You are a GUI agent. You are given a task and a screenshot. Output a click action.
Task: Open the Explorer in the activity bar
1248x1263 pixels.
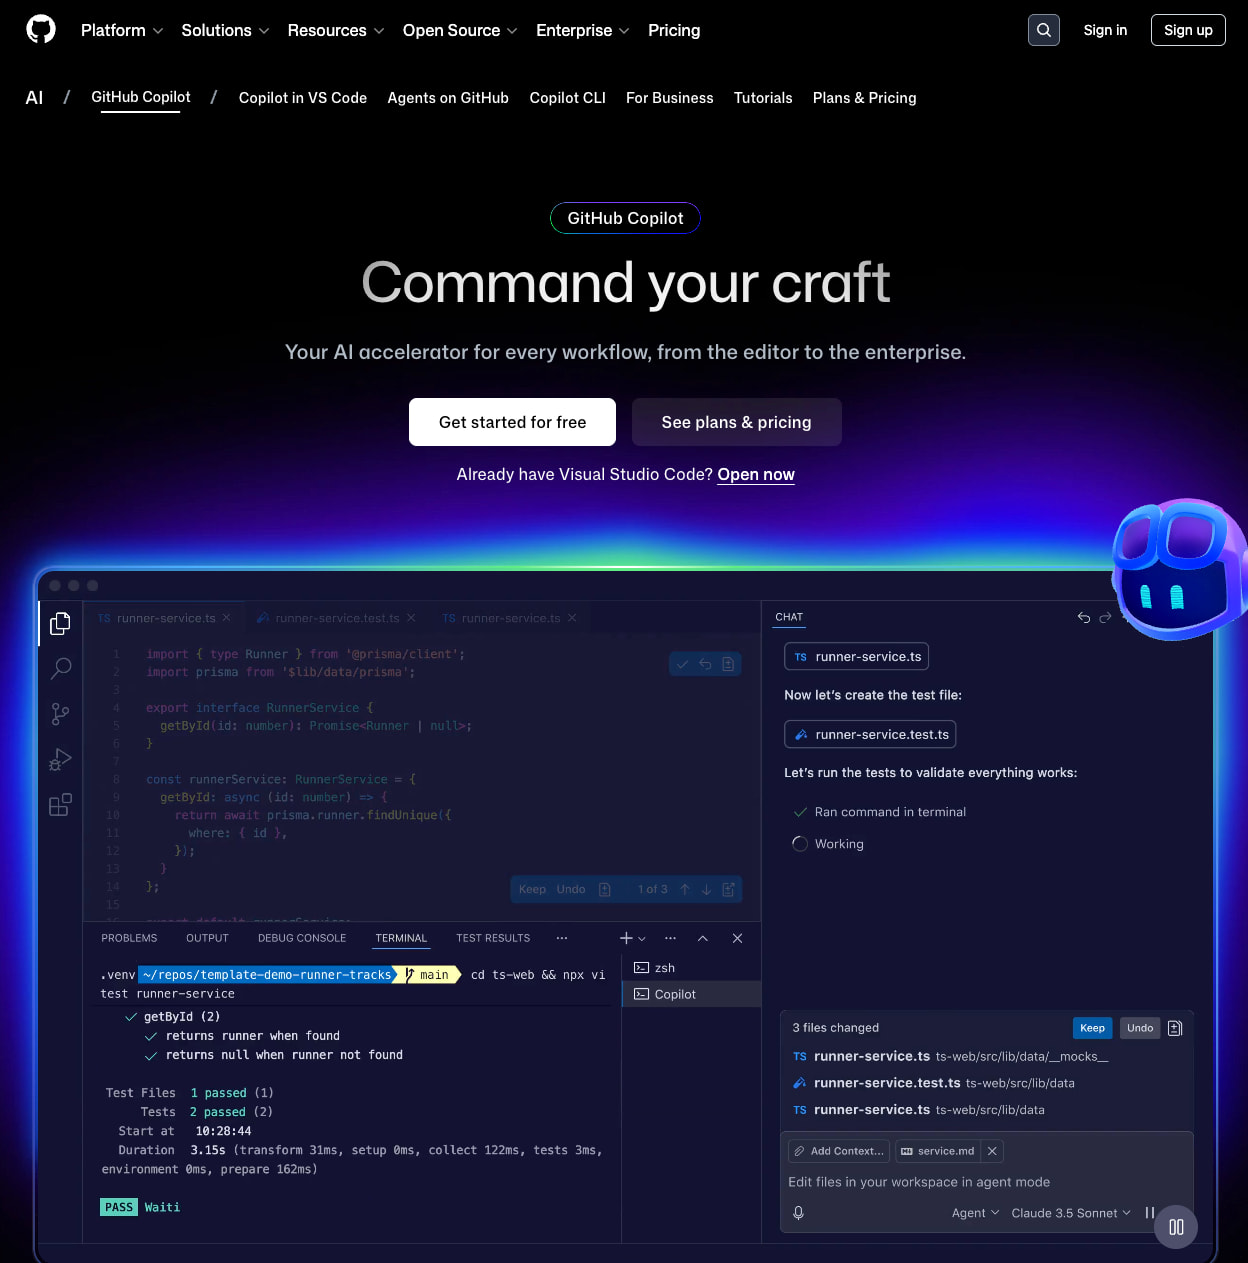[60, 623]
